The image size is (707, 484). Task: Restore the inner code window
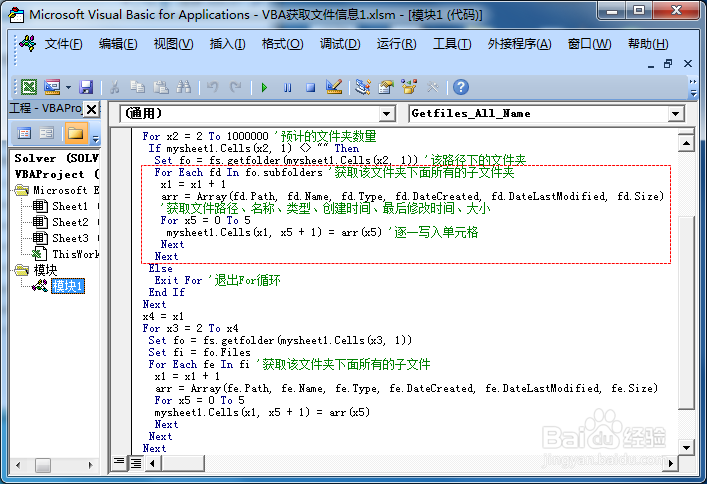[x=668, y=64]
